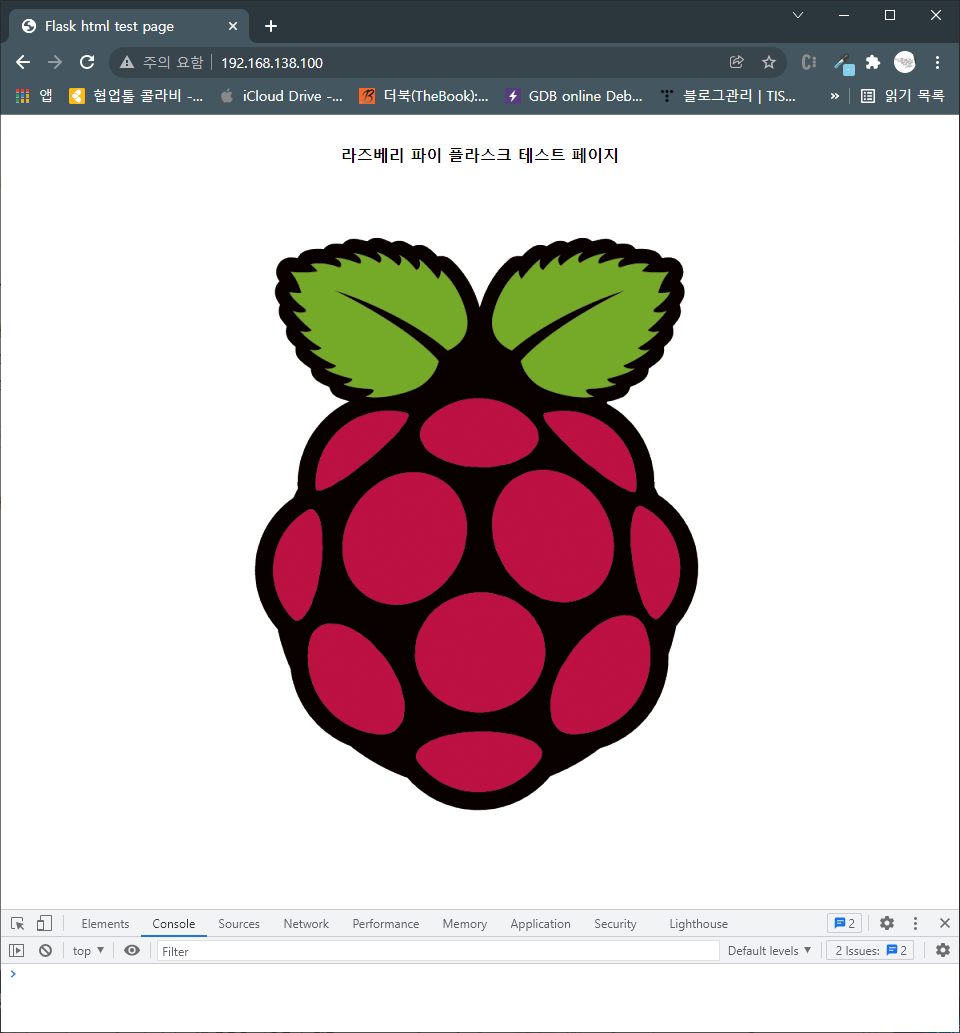The width and height of the screenshot is (960, 1033).
Task: Open a new browser tab
Action: [270, 26]
